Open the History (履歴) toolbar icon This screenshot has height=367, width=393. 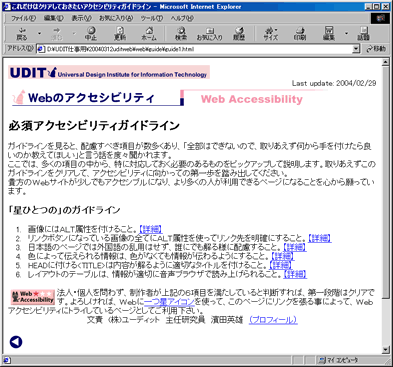click(x=239, y=33)
